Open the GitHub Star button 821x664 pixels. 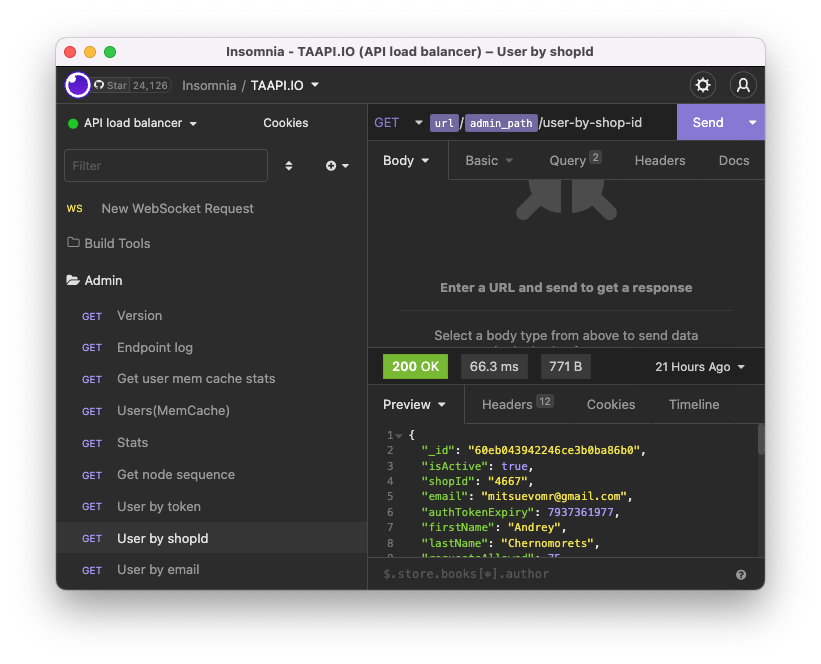(x=111, y=85)
